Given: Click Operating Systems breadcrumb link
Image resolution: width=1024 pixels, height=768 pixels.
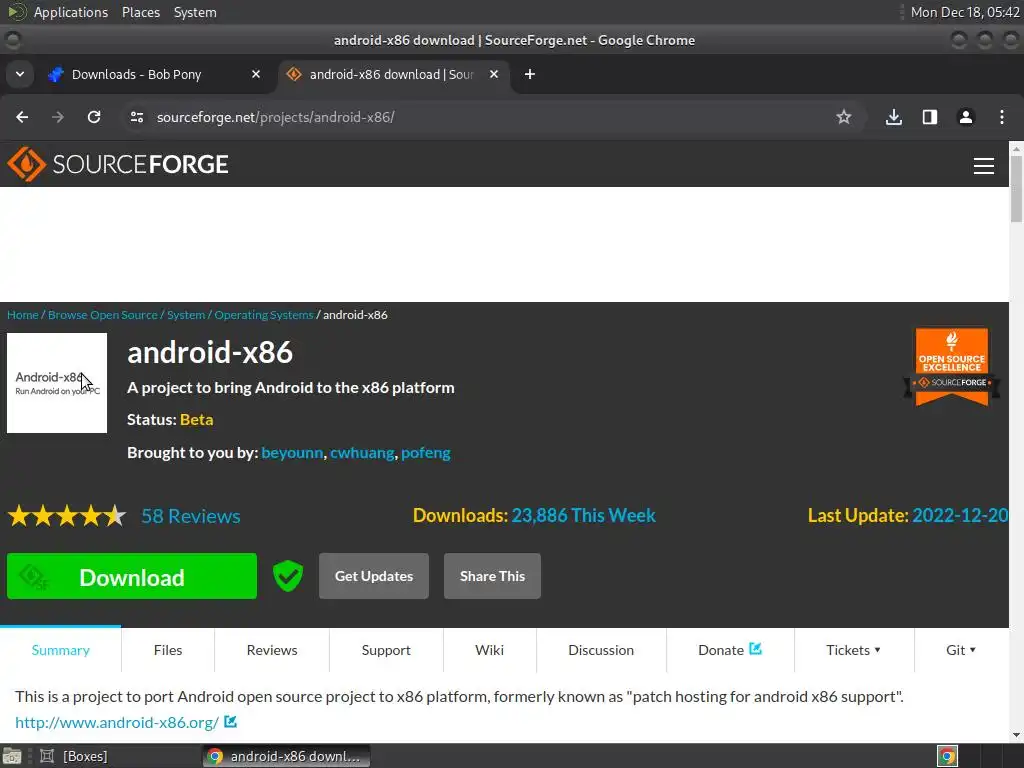Looking at the screenshot, I should [x=264, y=315].
